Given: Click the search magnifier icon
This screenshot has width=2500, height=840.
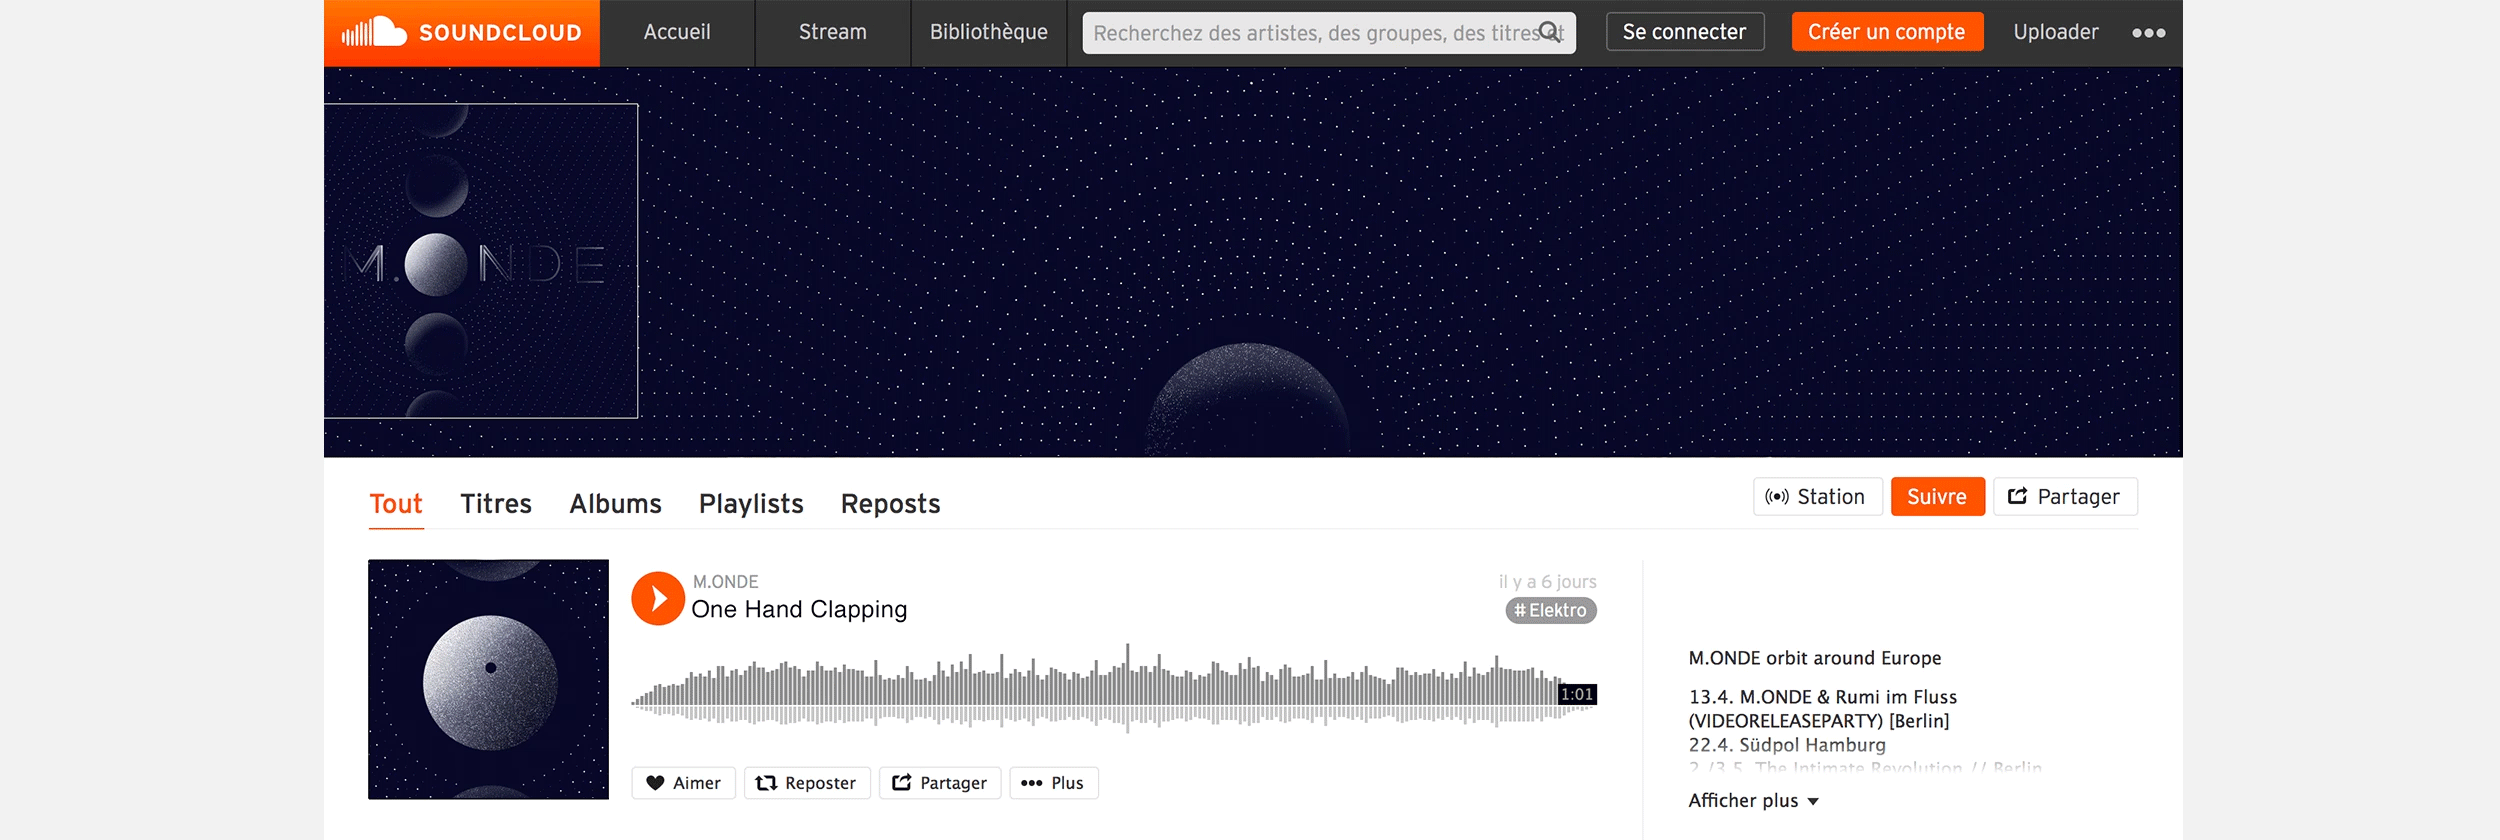Looking at the screenshot, I should (x=1549, y=32).
